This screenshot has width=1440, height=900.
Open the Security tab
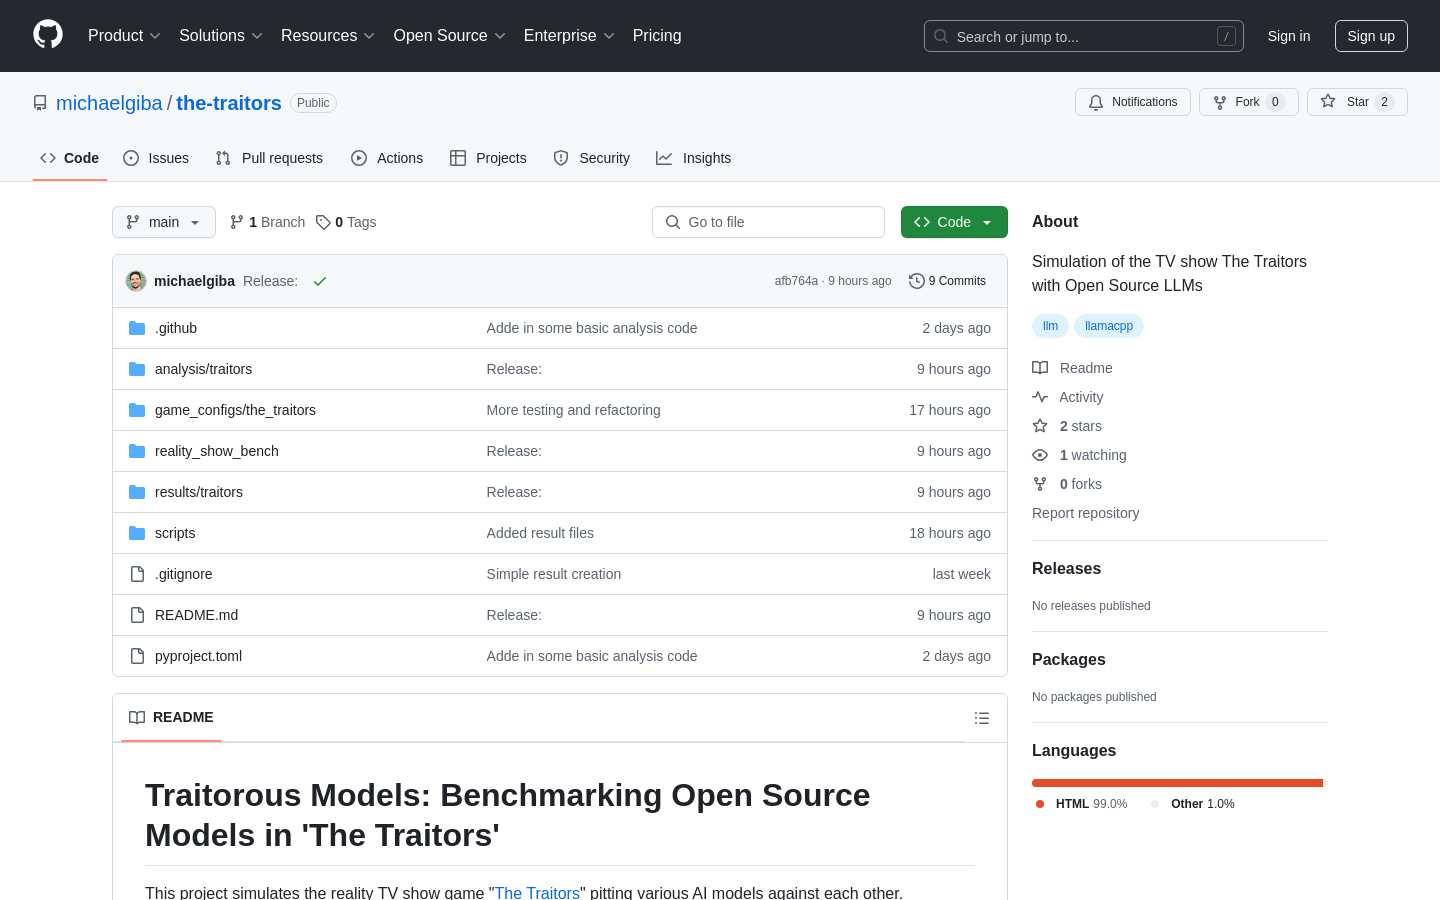(592, 158)
